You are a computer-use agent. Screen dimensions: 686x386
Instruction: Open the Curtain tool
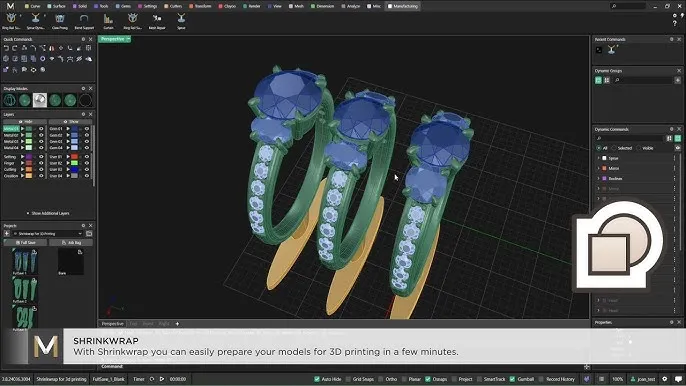pyautogui.click(x=108, y=21)
